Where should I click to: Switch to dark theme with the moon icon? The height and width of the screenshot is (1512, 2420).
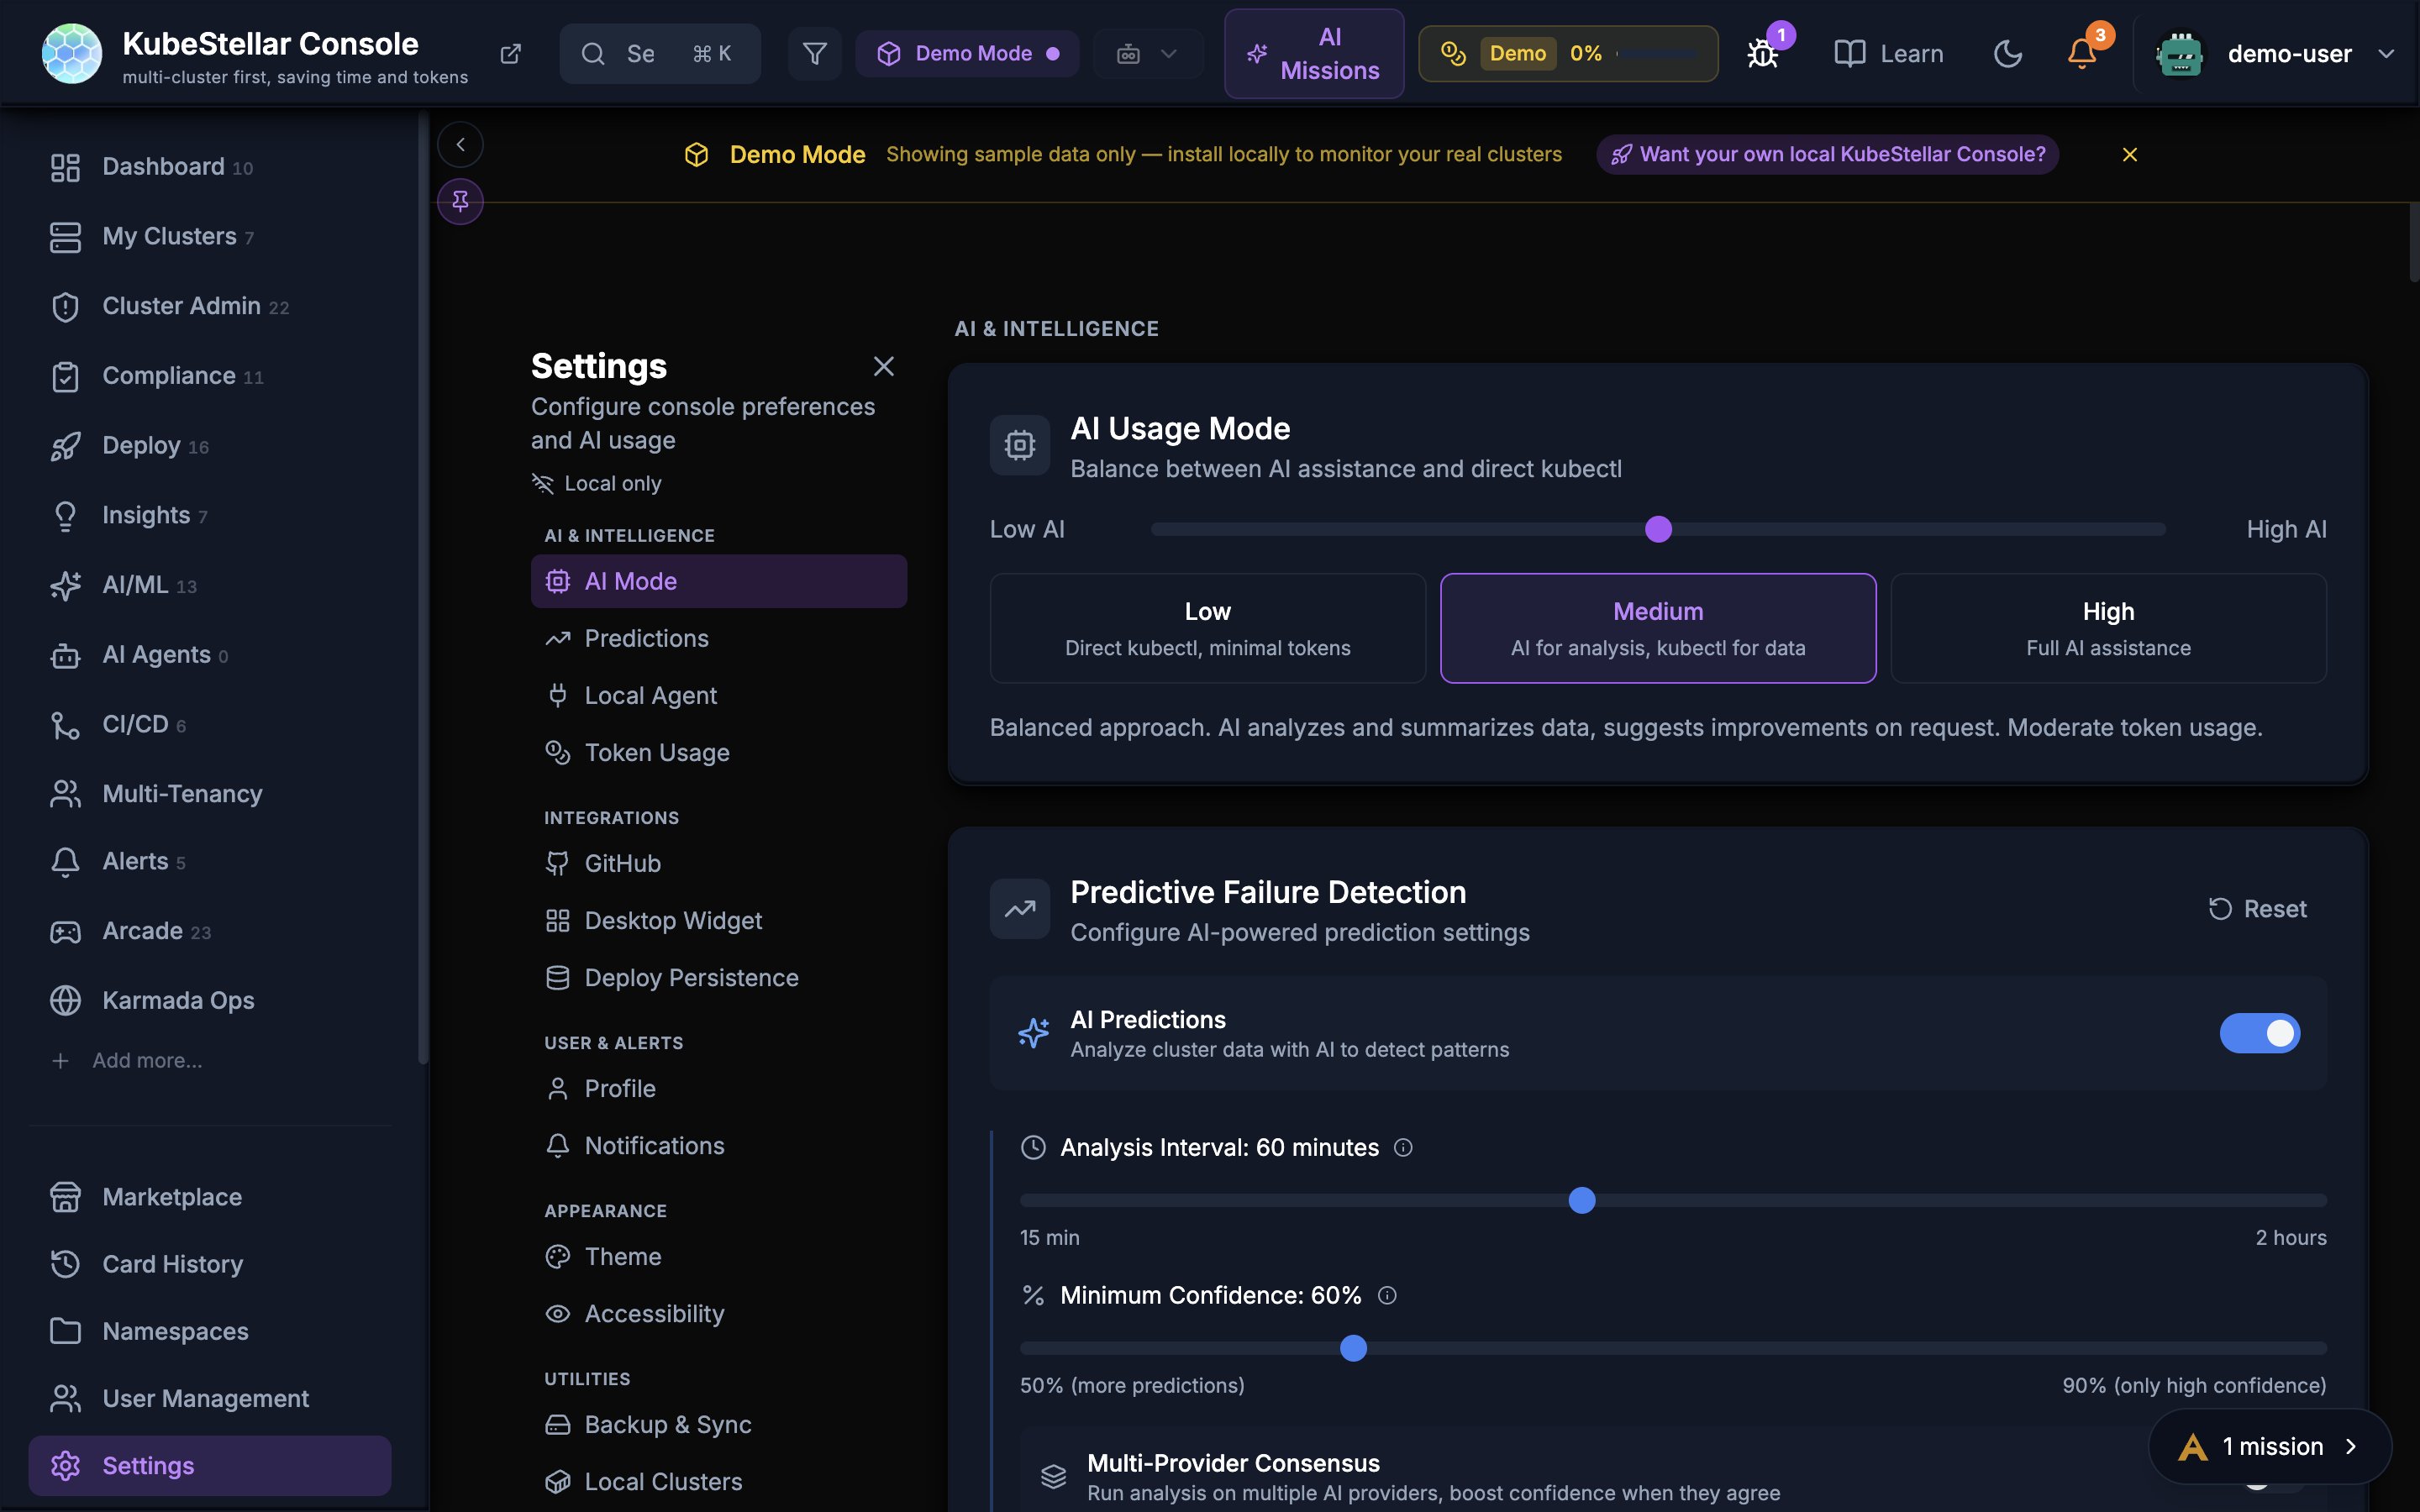[x=2007, y=54]
